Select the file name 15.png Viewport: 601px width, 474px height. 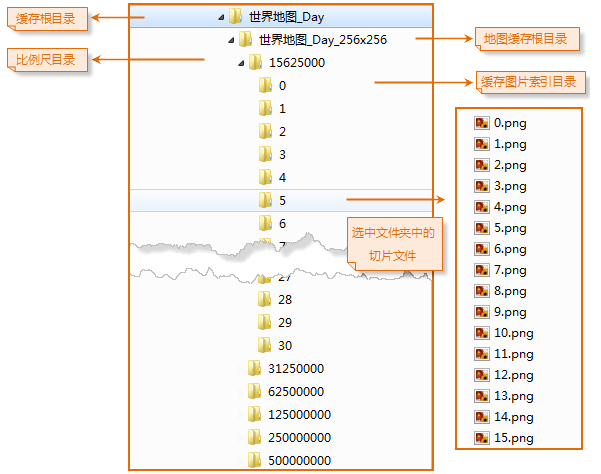coord(514,438)
